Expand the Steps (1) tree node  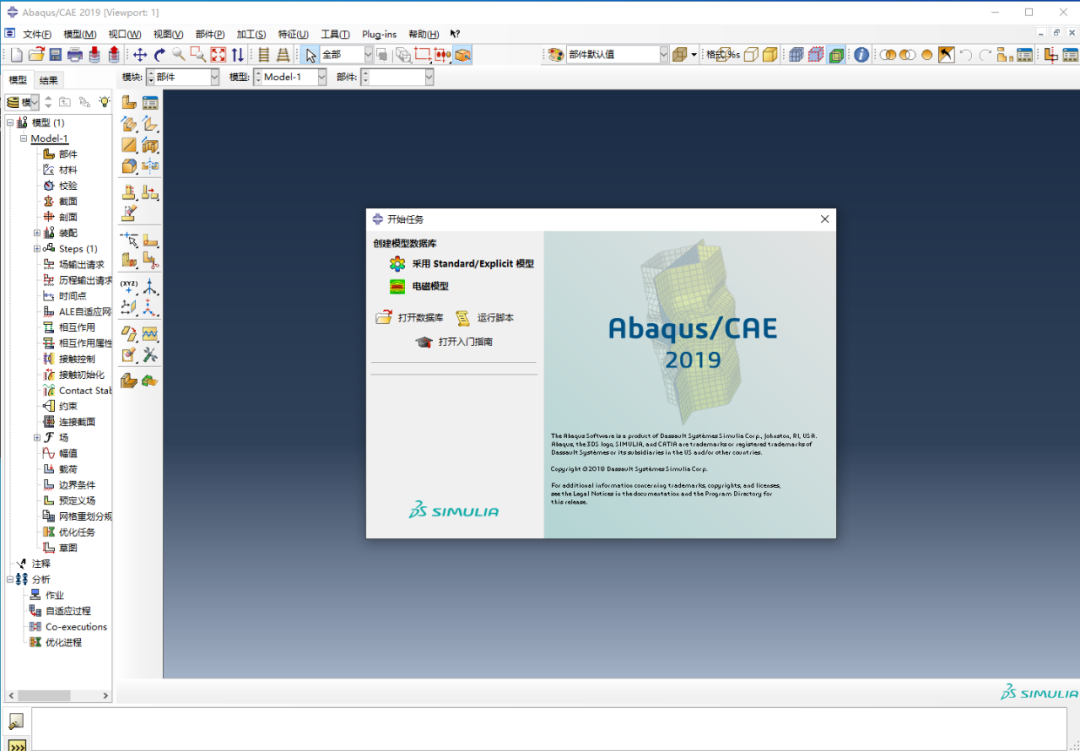coord(37,249)
